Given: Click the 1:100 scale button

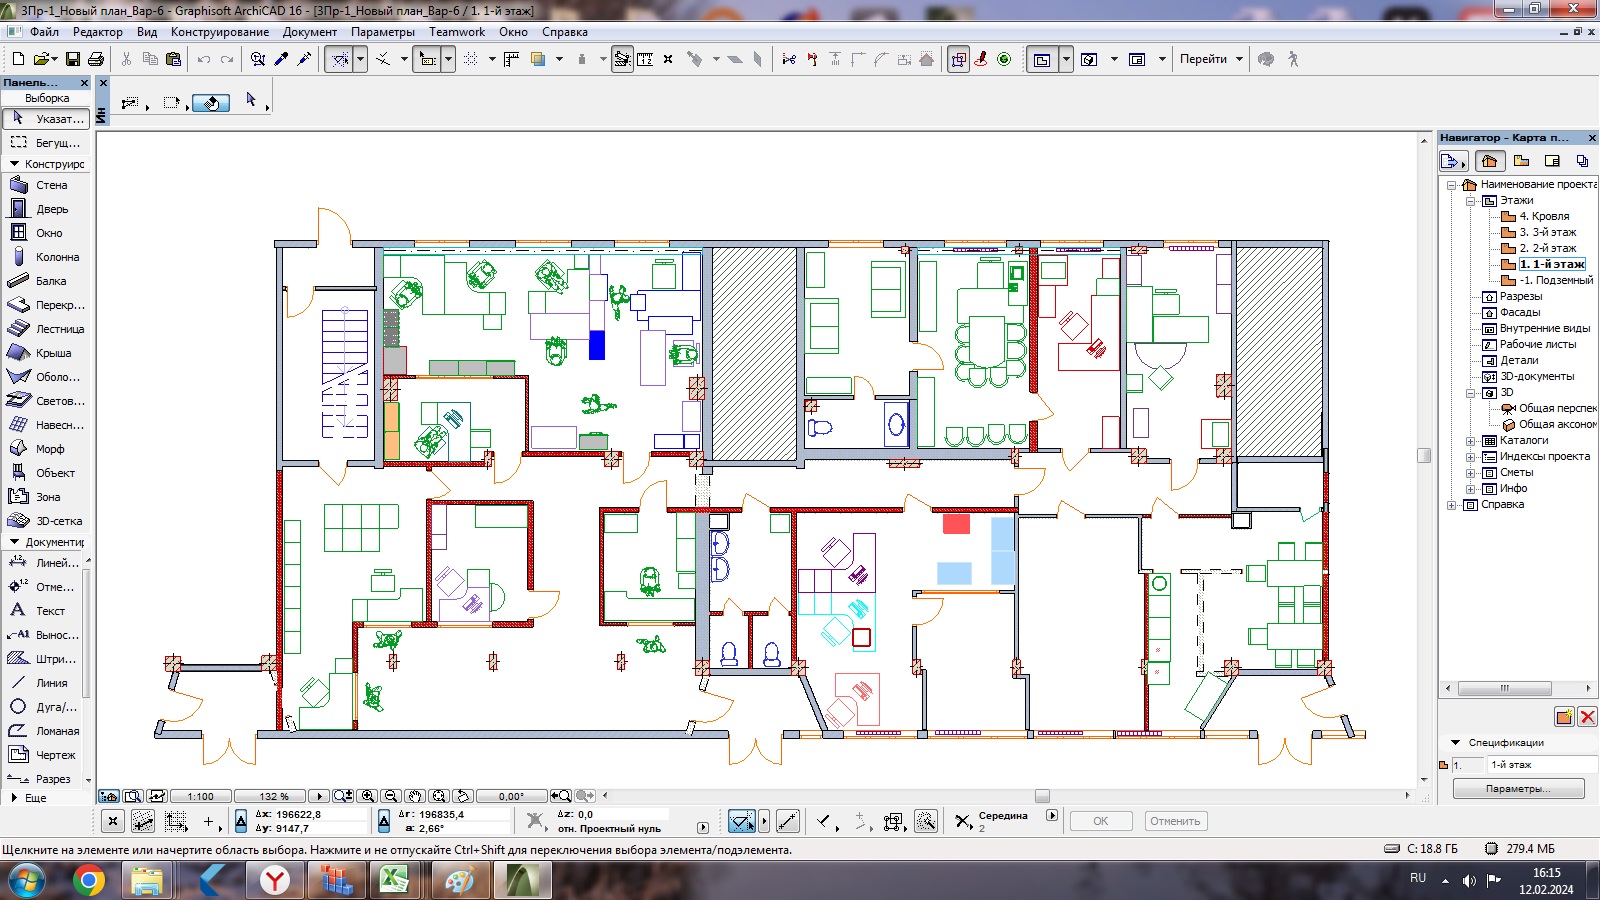Looking at the screenshot, I should click(201, 796).
